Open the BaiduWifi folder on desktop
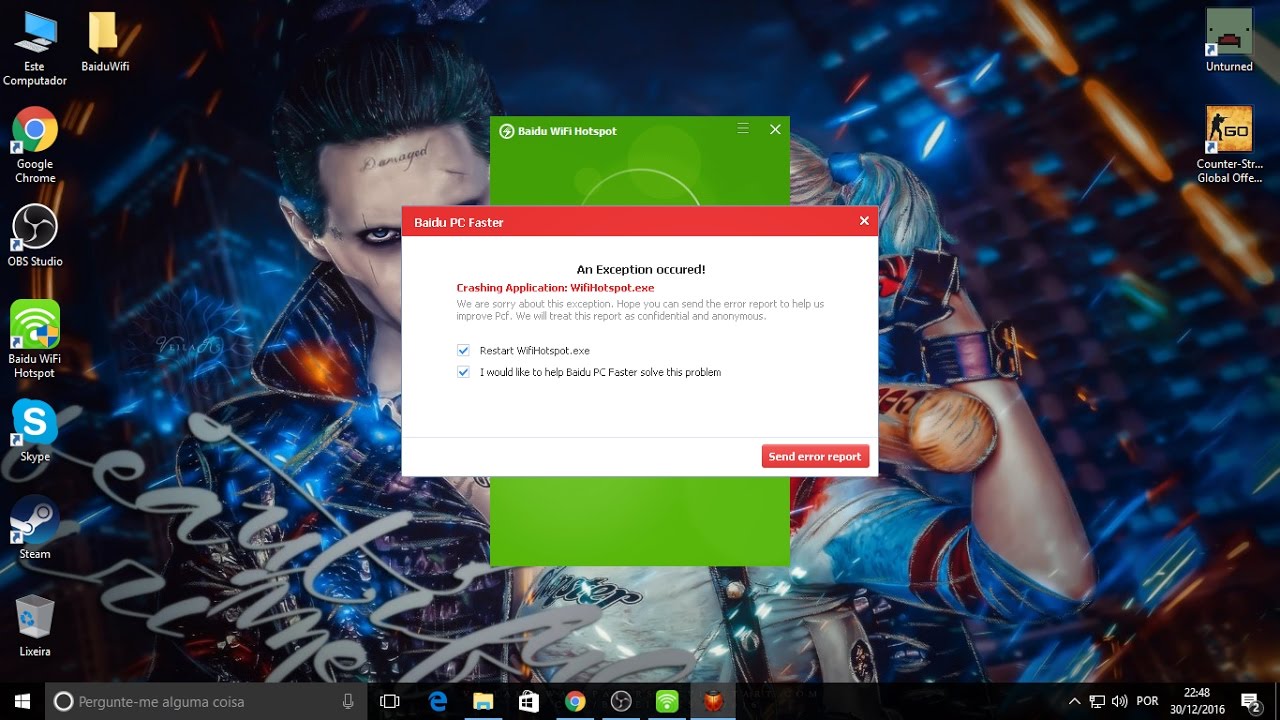Image resolution: width=1280 pixels, height=720 pixels. (x=105, y=43)
